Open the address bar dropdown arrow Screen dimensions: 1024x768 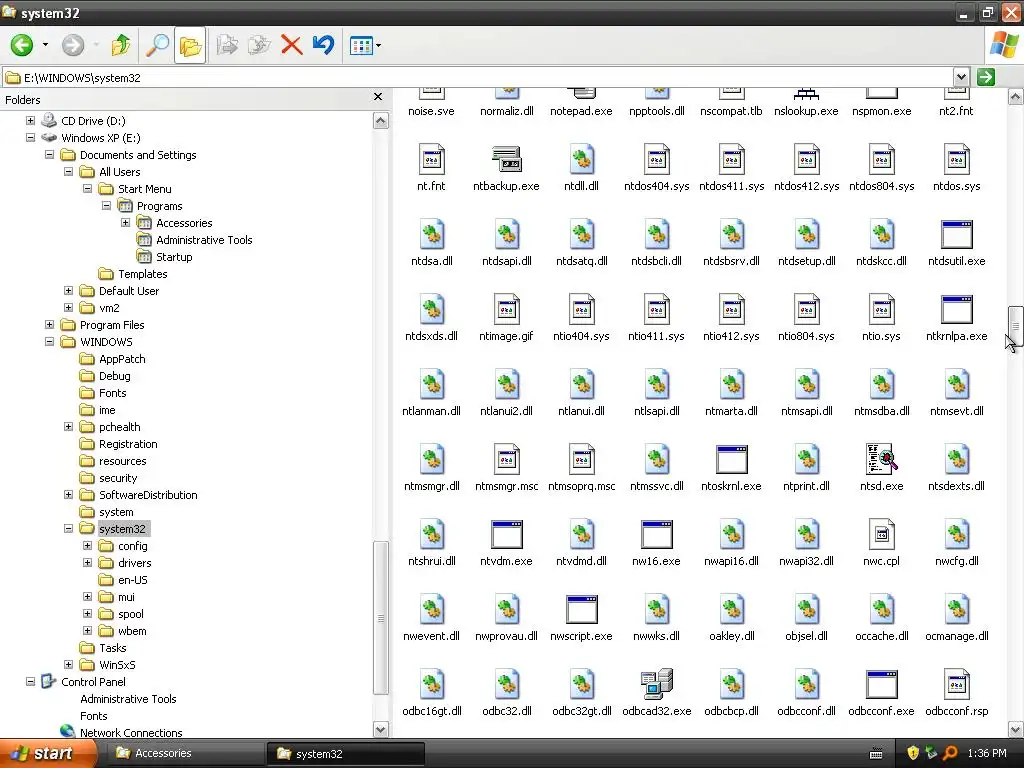point(961,77)
